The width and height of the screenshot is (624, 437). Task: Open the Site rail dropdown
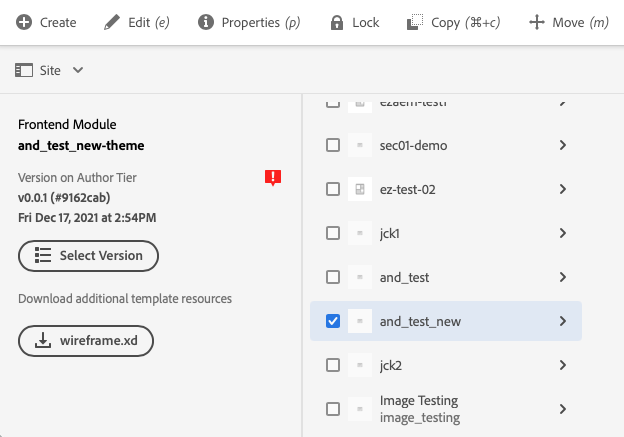(49, 70)
